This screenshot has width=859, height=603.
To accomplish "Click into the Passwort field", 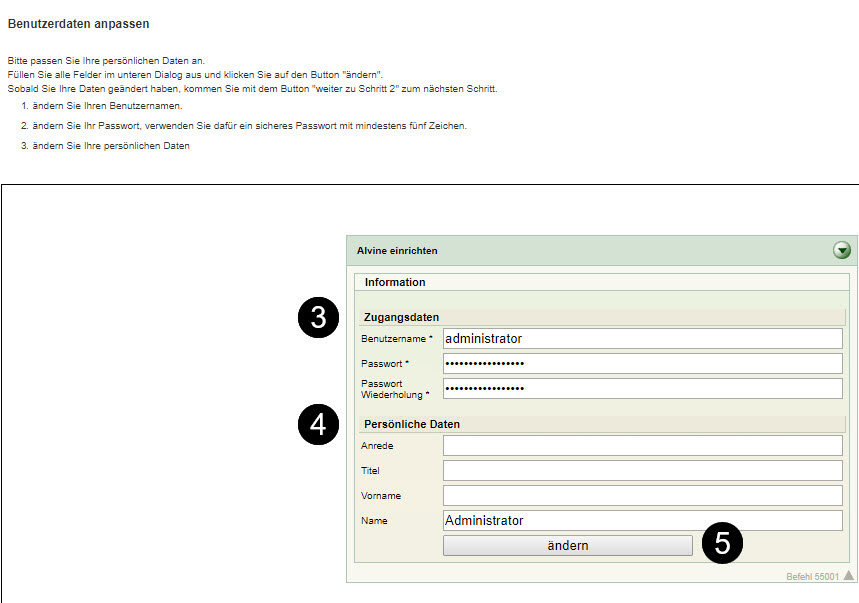I will click(x=642, y=363).
